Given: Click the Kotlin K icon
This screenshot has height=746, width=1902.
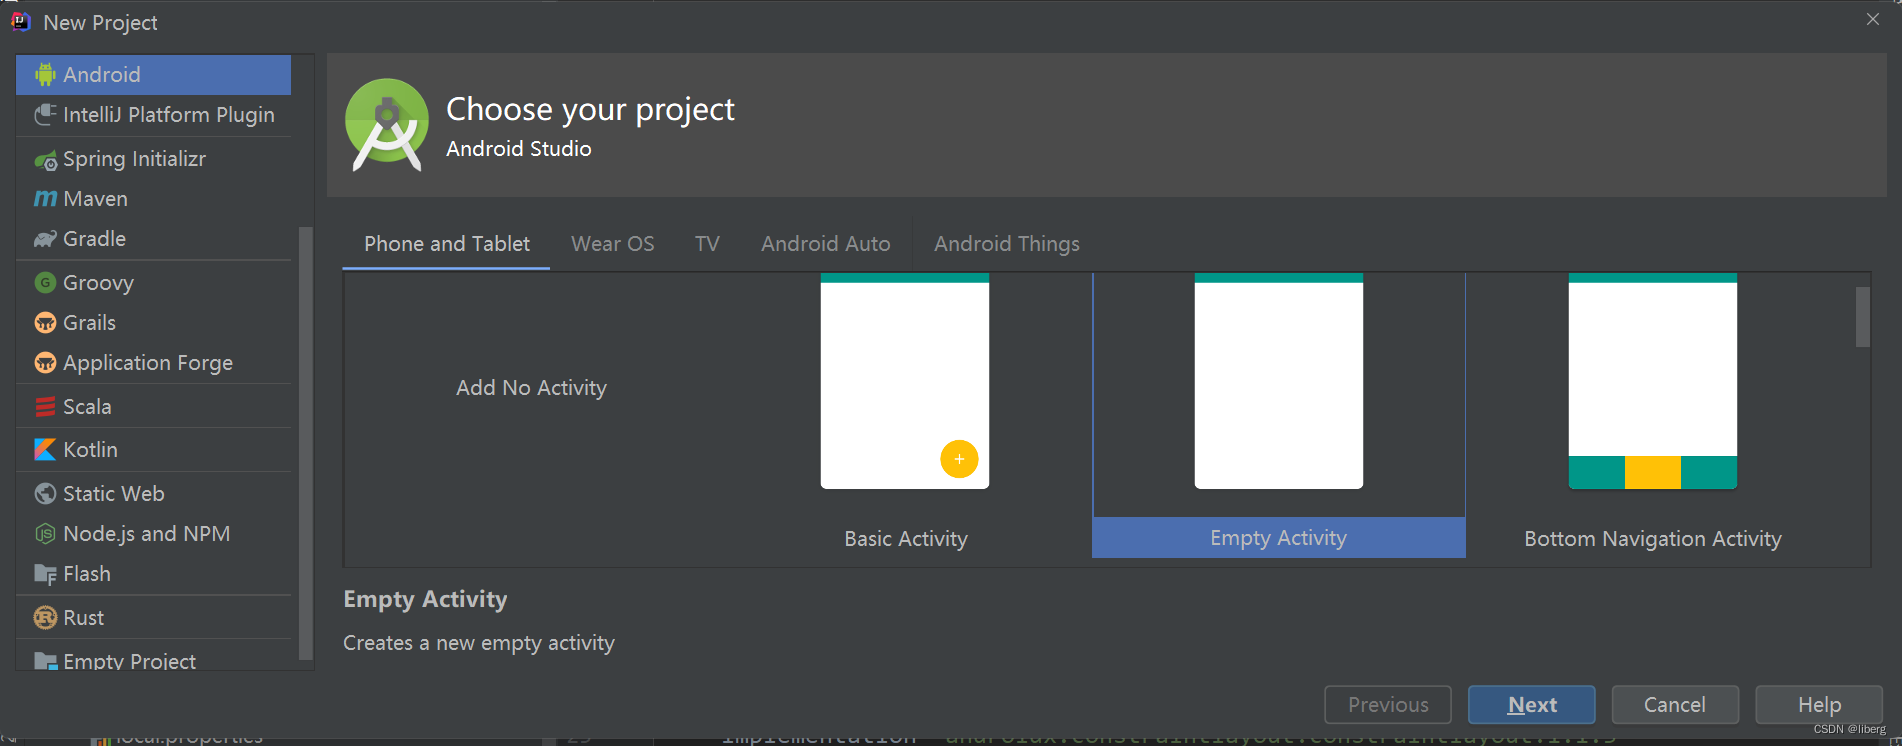Looking at the screenshot, I should click(x=45, y=450).
